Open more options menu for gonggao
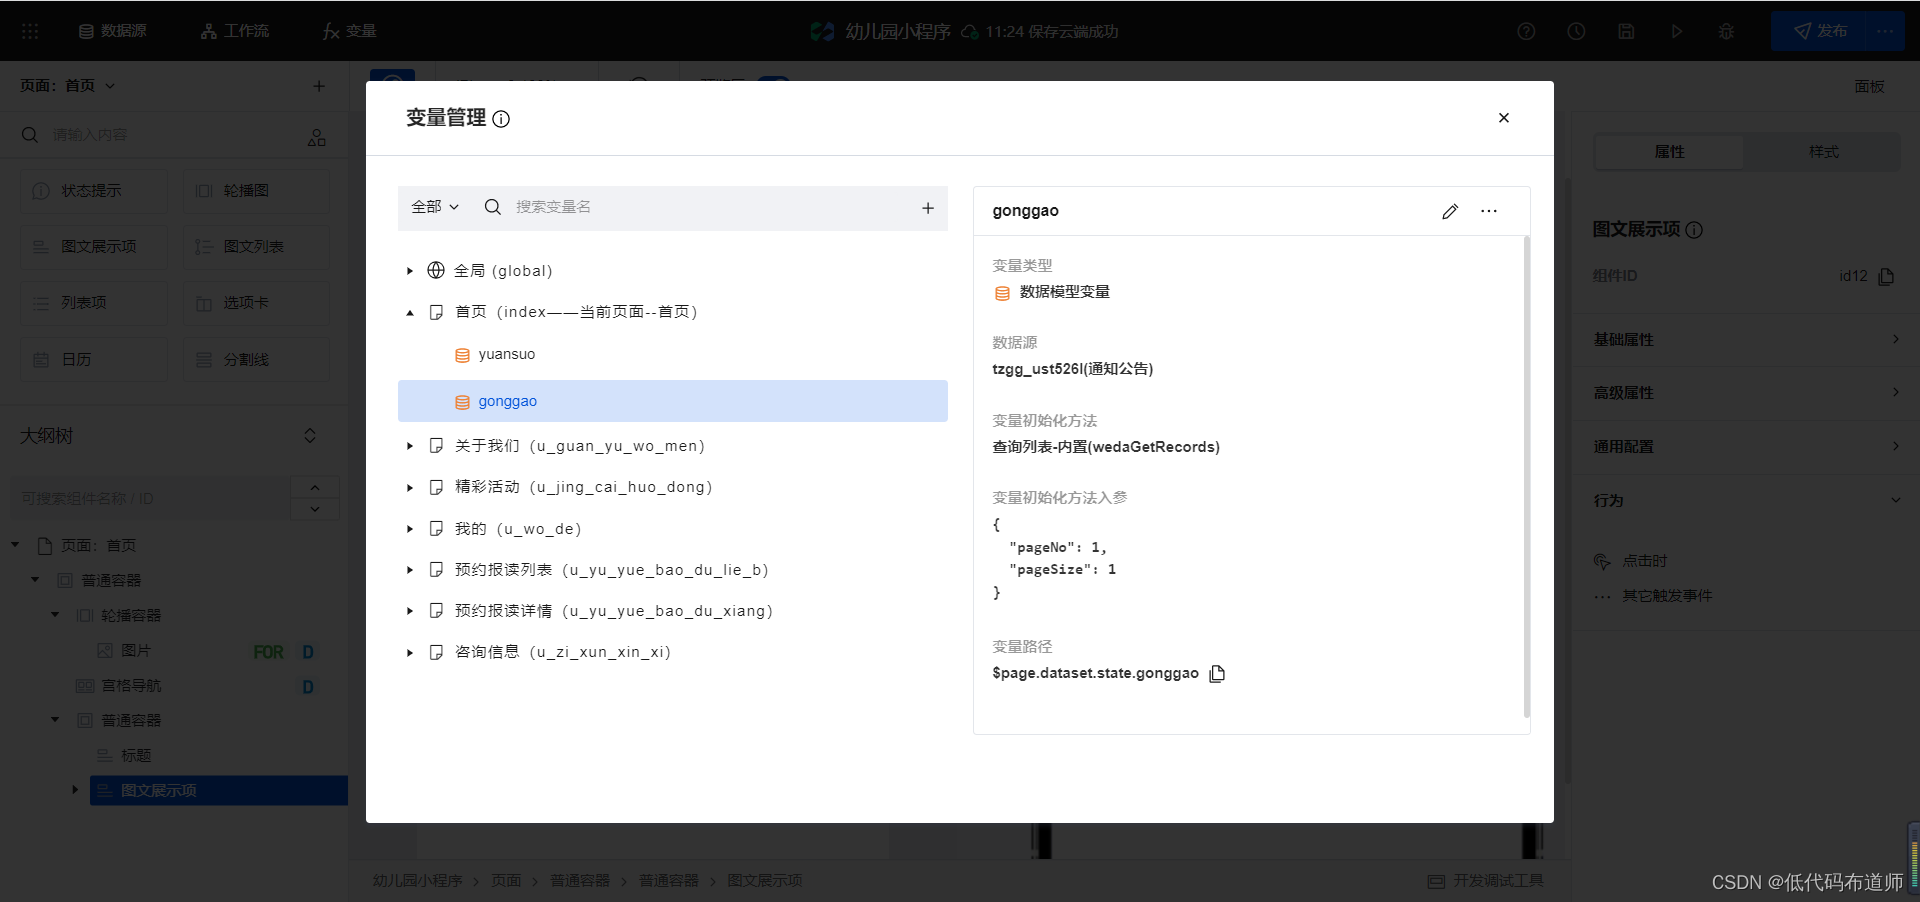This screenshot has width=1920, height=902. tap(1489, 211)
